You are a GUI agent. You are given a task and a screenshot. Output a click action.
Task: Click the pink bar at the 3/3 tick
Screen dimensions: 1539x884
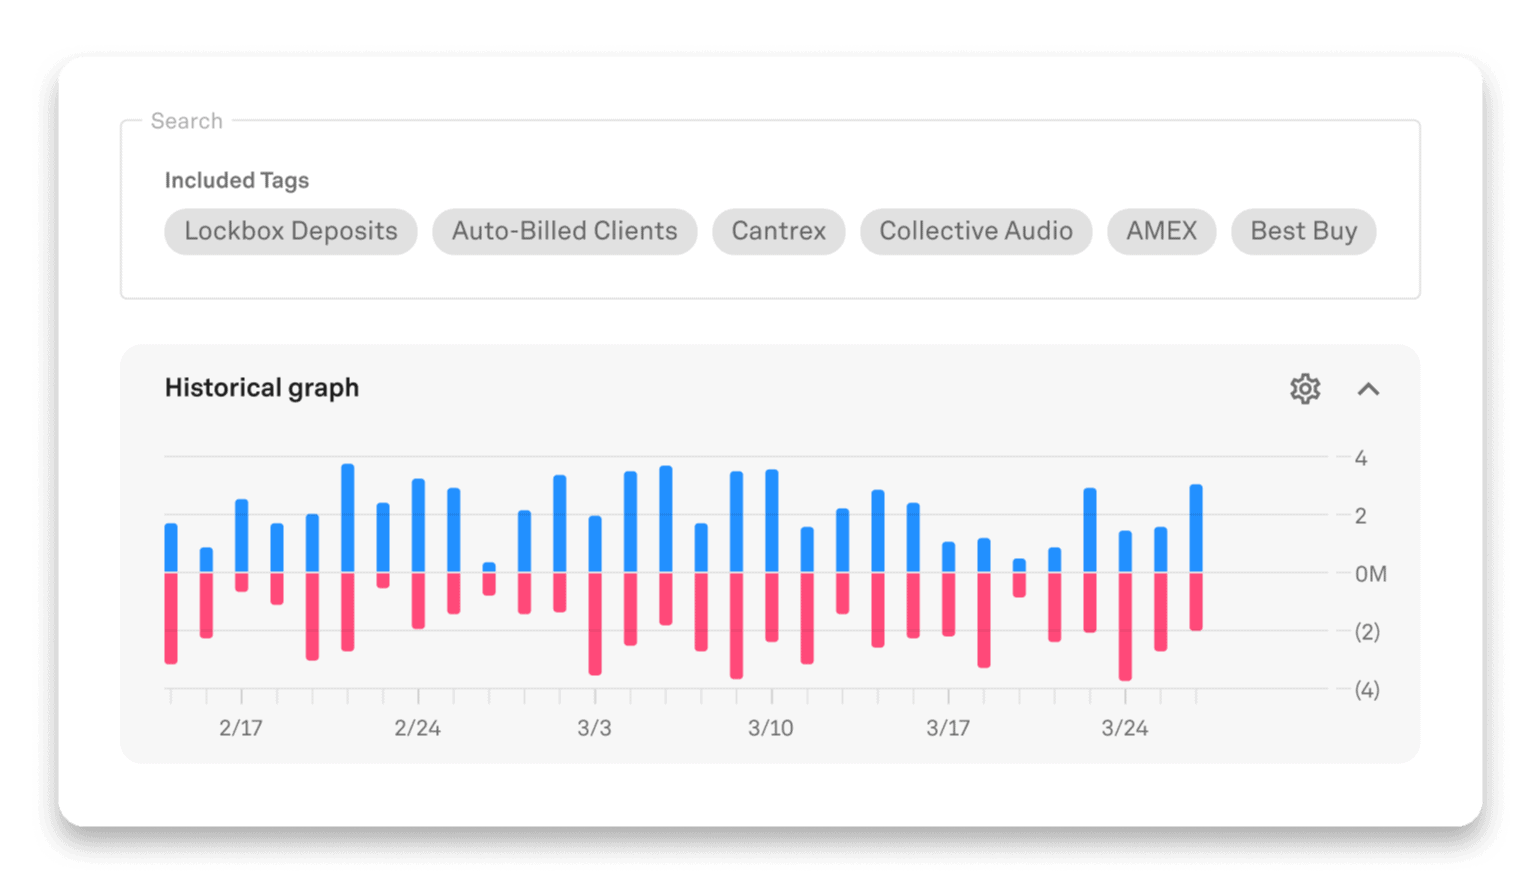click(595, 622)
